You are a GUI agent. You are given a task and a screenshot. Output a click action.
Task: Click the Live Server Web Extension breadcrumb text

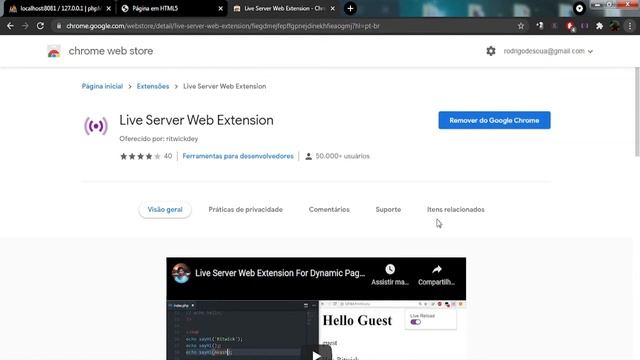224,87
